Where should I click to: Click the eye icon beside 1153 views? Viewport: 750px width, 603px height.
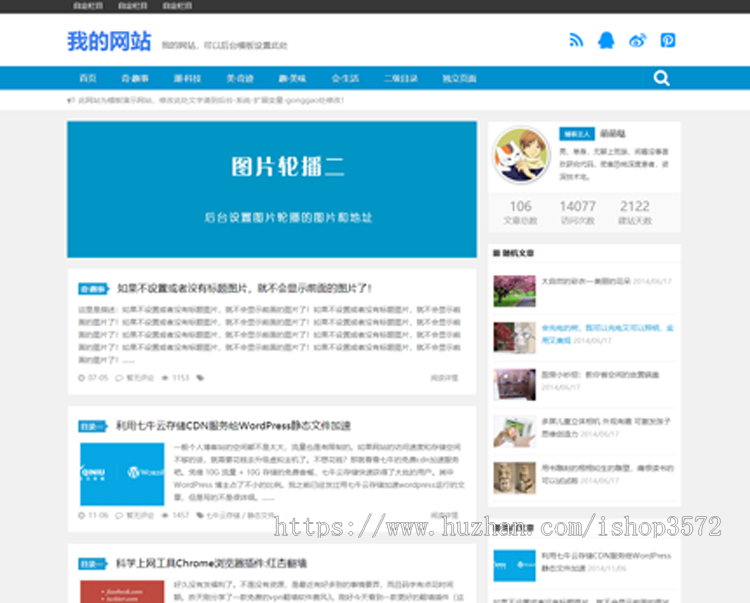click(165, 378)
